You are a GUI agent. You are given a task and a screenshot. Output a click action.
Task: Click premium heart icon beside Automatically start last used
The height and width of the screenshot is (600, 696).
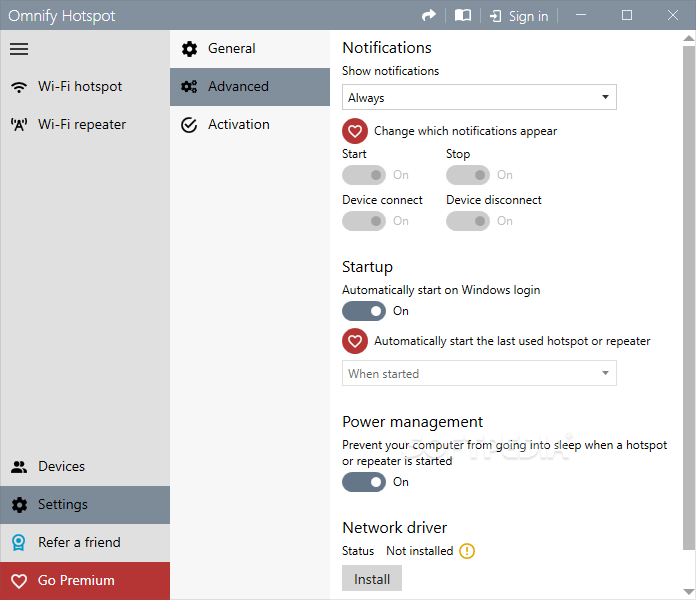point(355,341)
